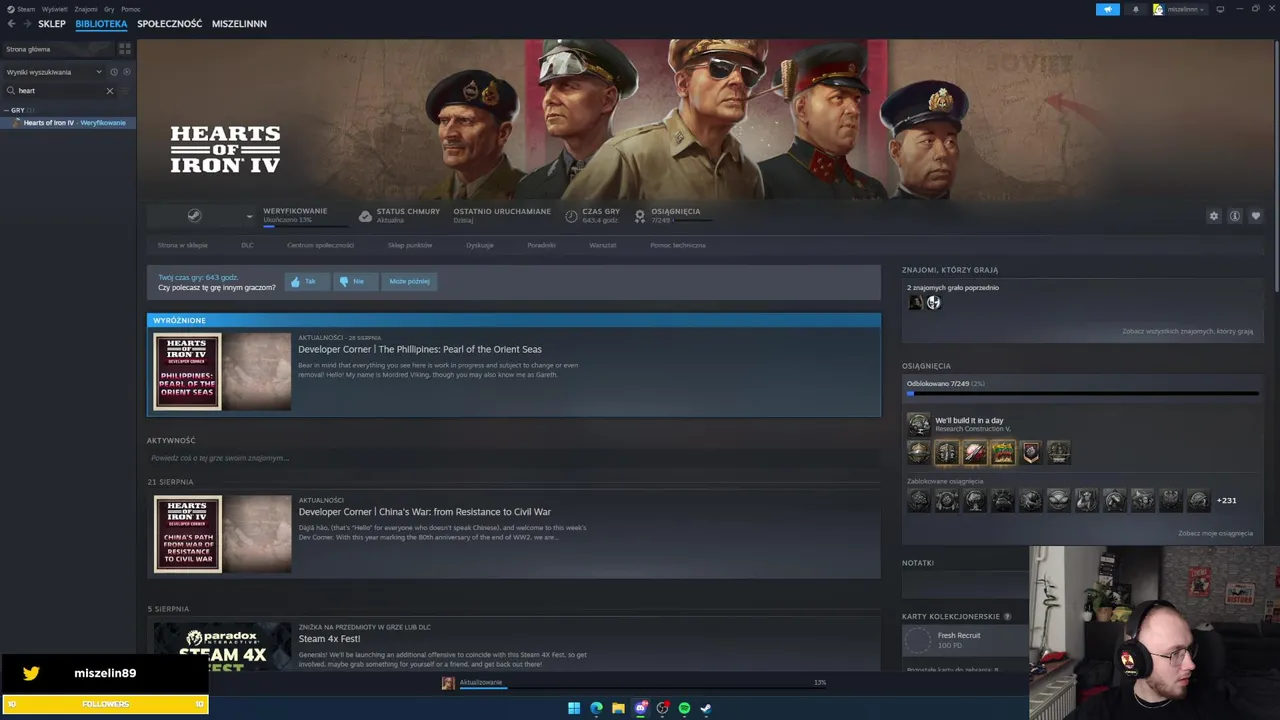Expand the Wyniki wyszukiwania dropdown
The width and height of the screenshot is (1280, 720).
point(53,72)
